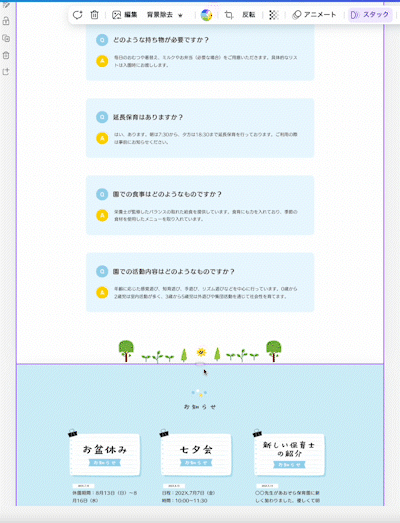Screen dimensions: 400x523
Task: Select the answer text beginning 毎日のおむつや着替え
Action: click(x=206, y=61)
